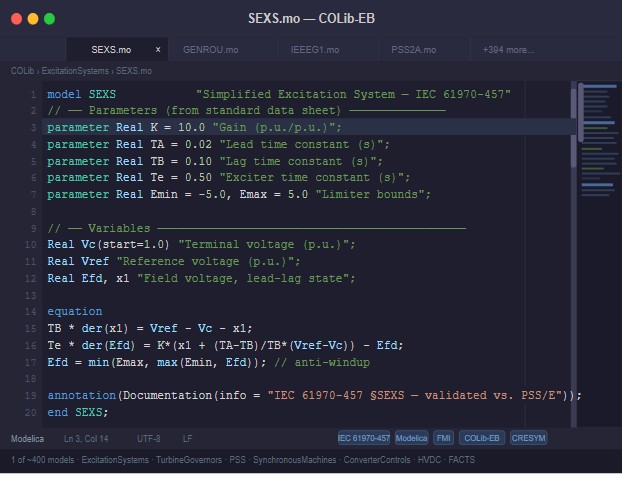The image size is (622, 483).
Task: Open the UTF-8 encoding selector
Action: pos(148,439)
